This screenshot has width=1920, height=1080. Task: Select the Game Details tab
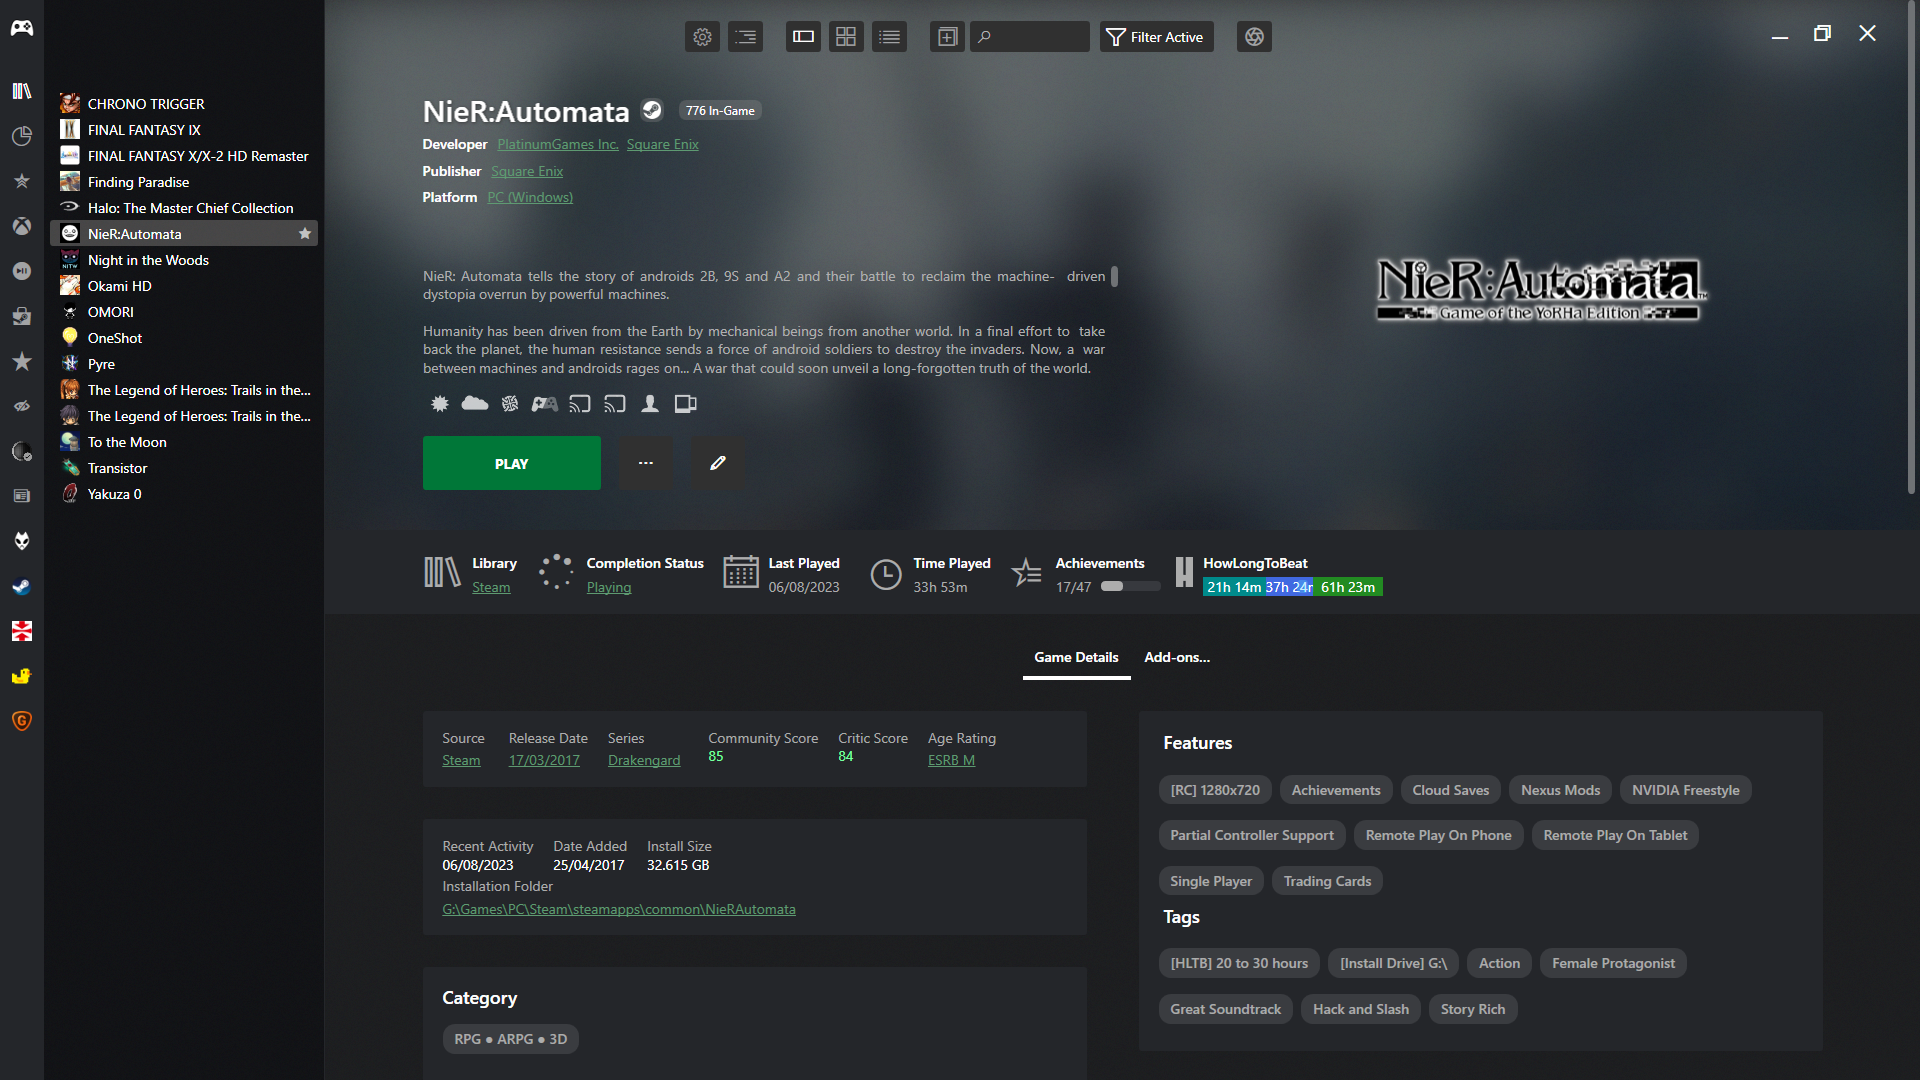click(1076, 657)
